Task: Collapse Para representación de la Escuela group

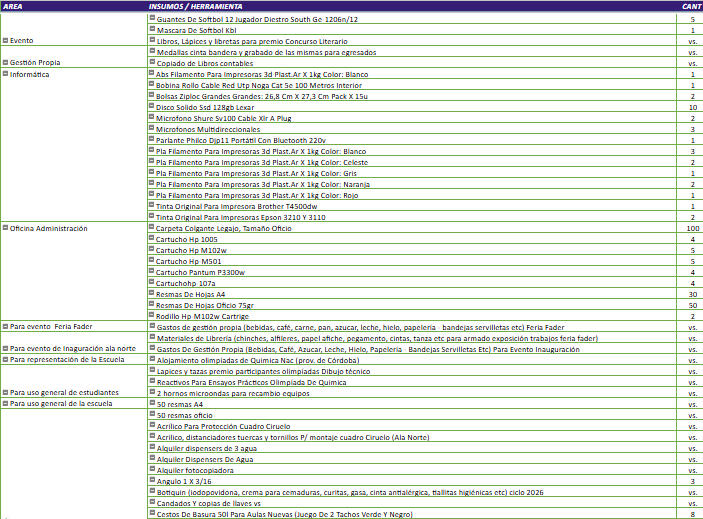Action: click(x=5, y=360)
